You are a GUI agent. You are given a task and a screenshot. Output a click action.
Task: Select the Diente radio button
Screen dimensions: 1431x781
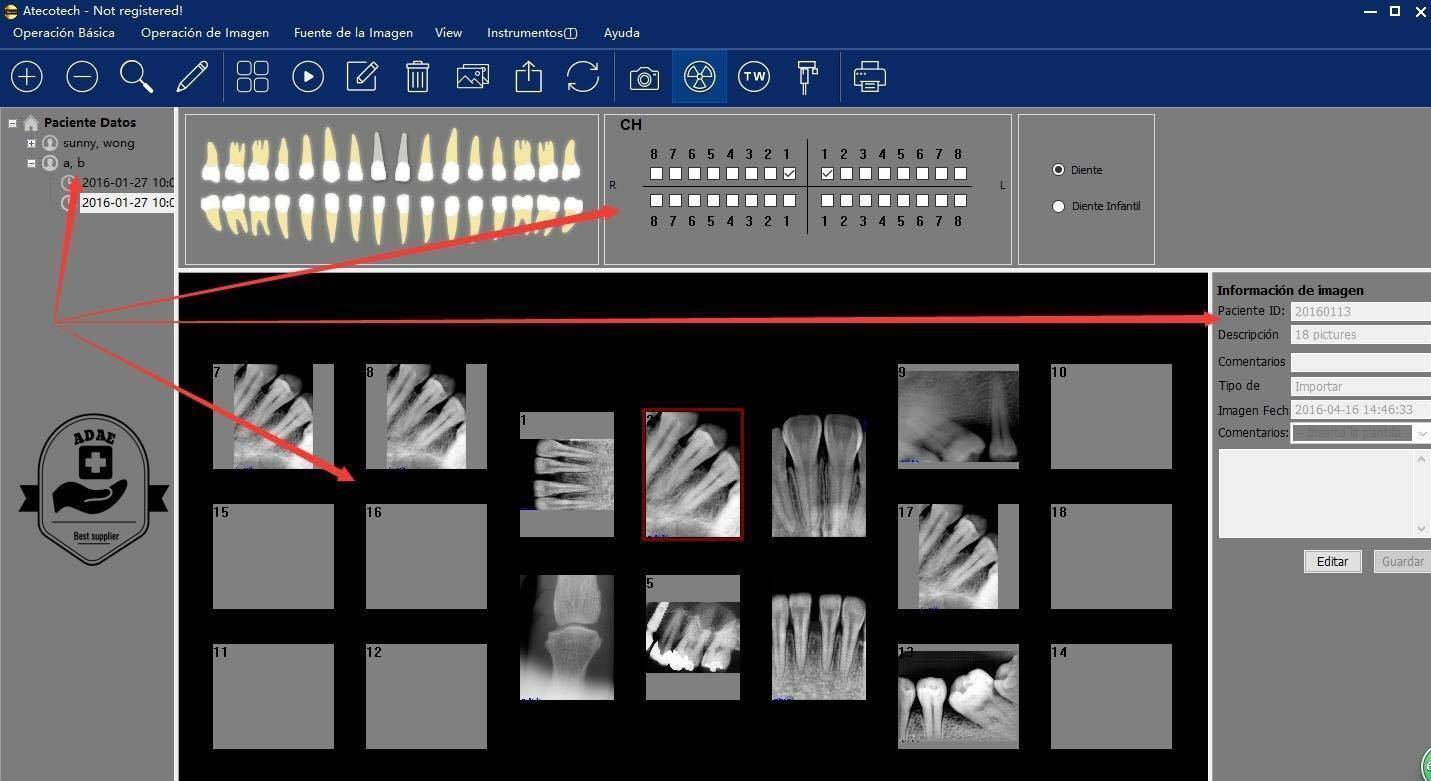point(1058,170)
